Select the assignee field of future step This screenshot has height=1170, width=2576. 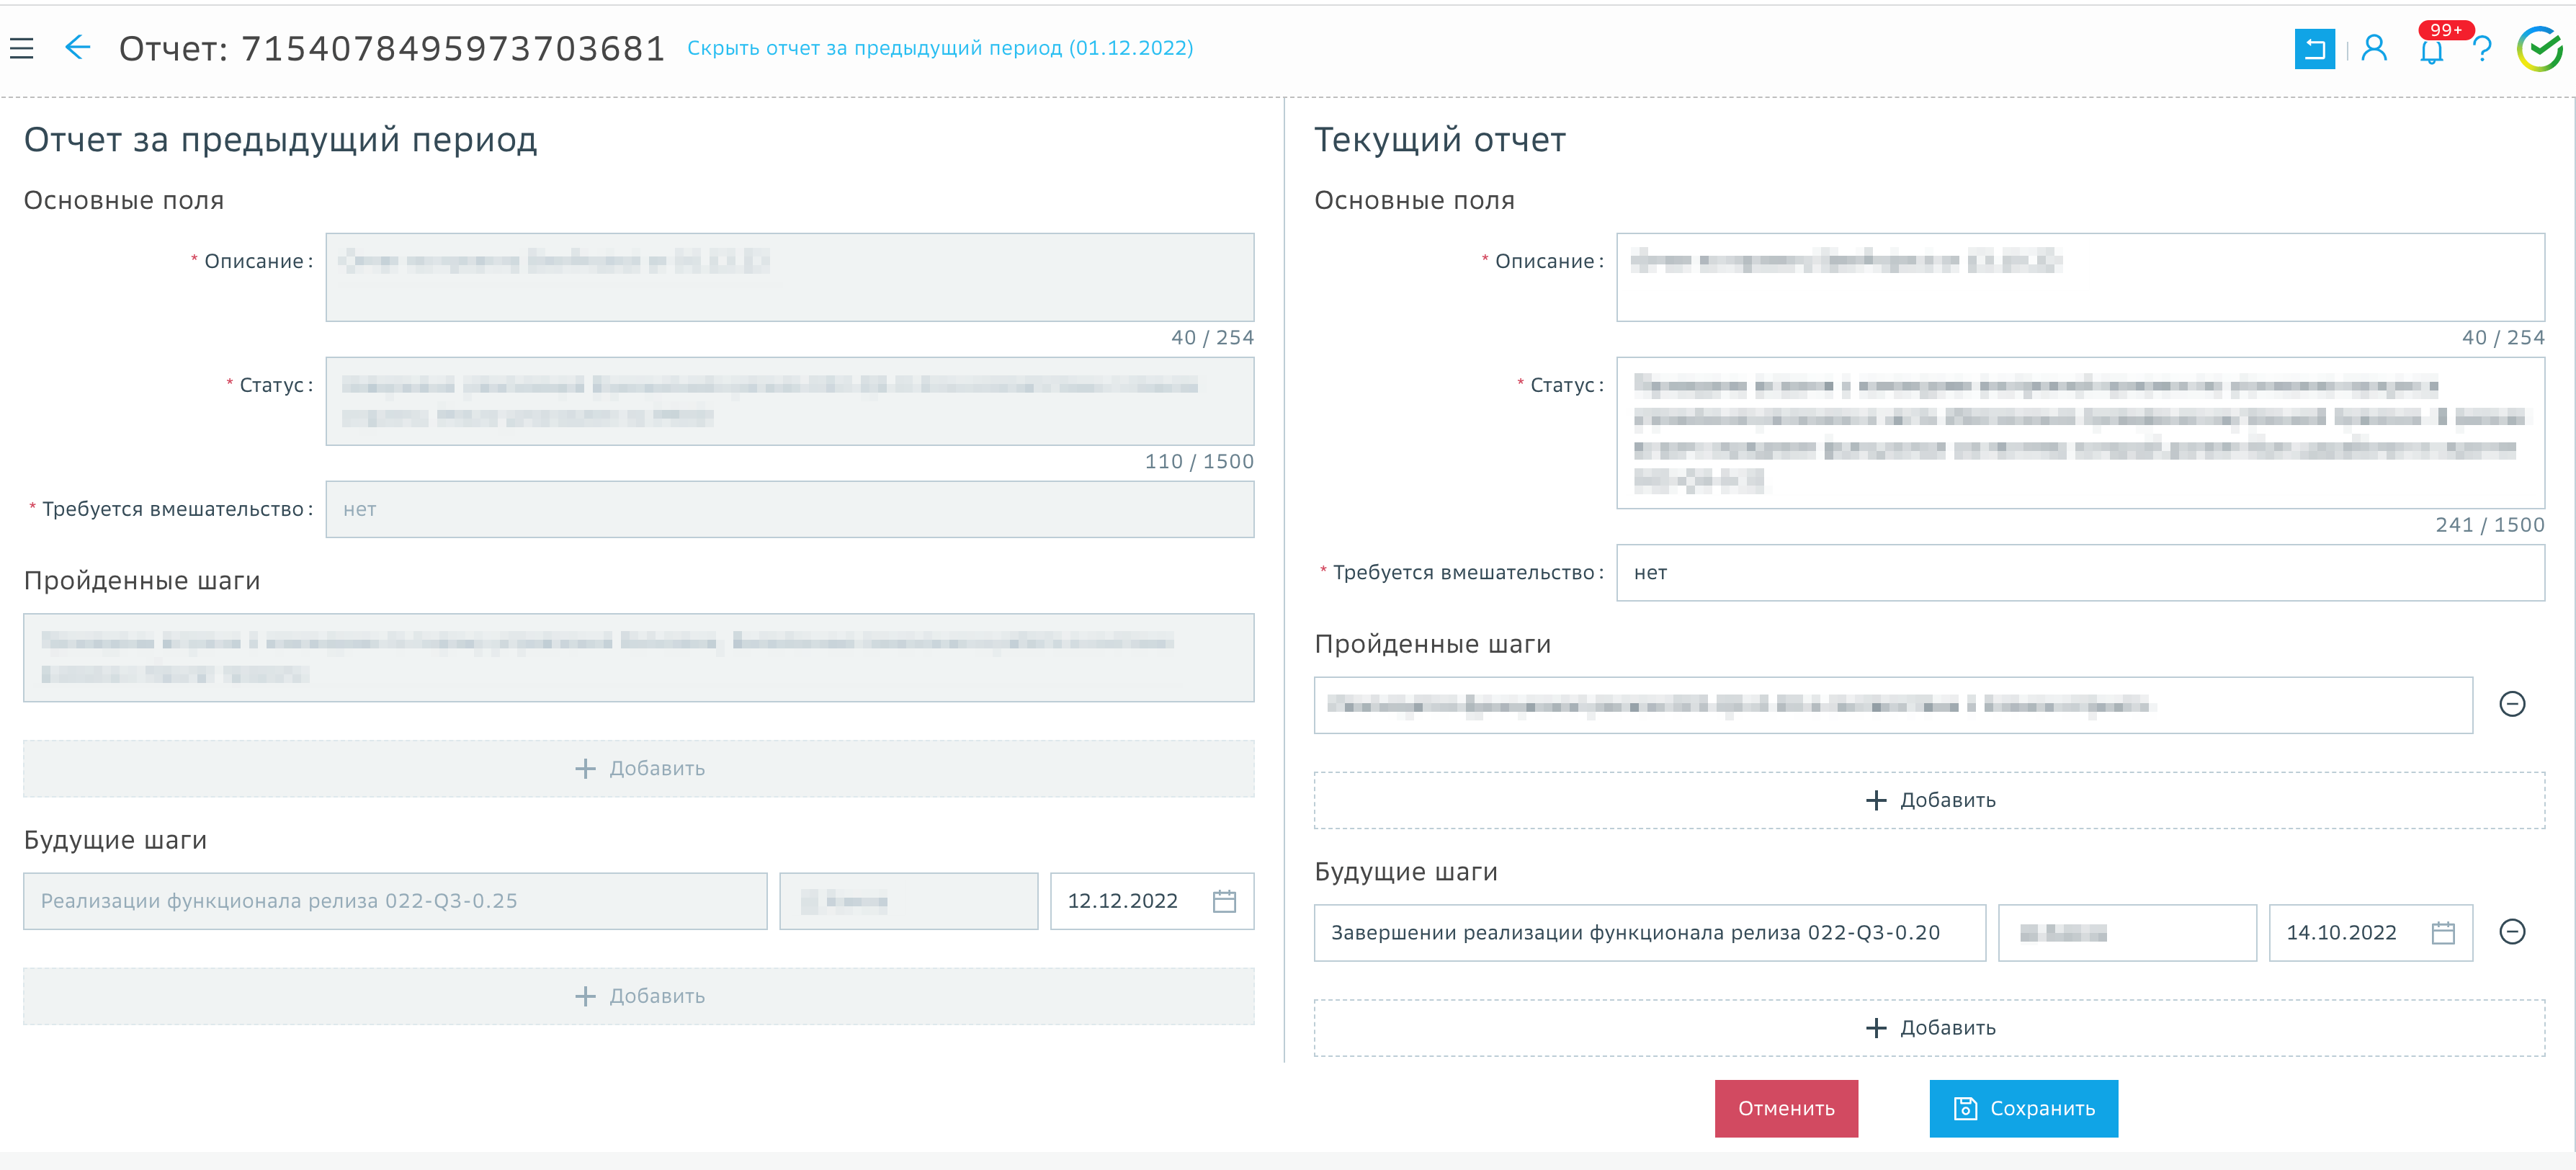pos(2126,932)
